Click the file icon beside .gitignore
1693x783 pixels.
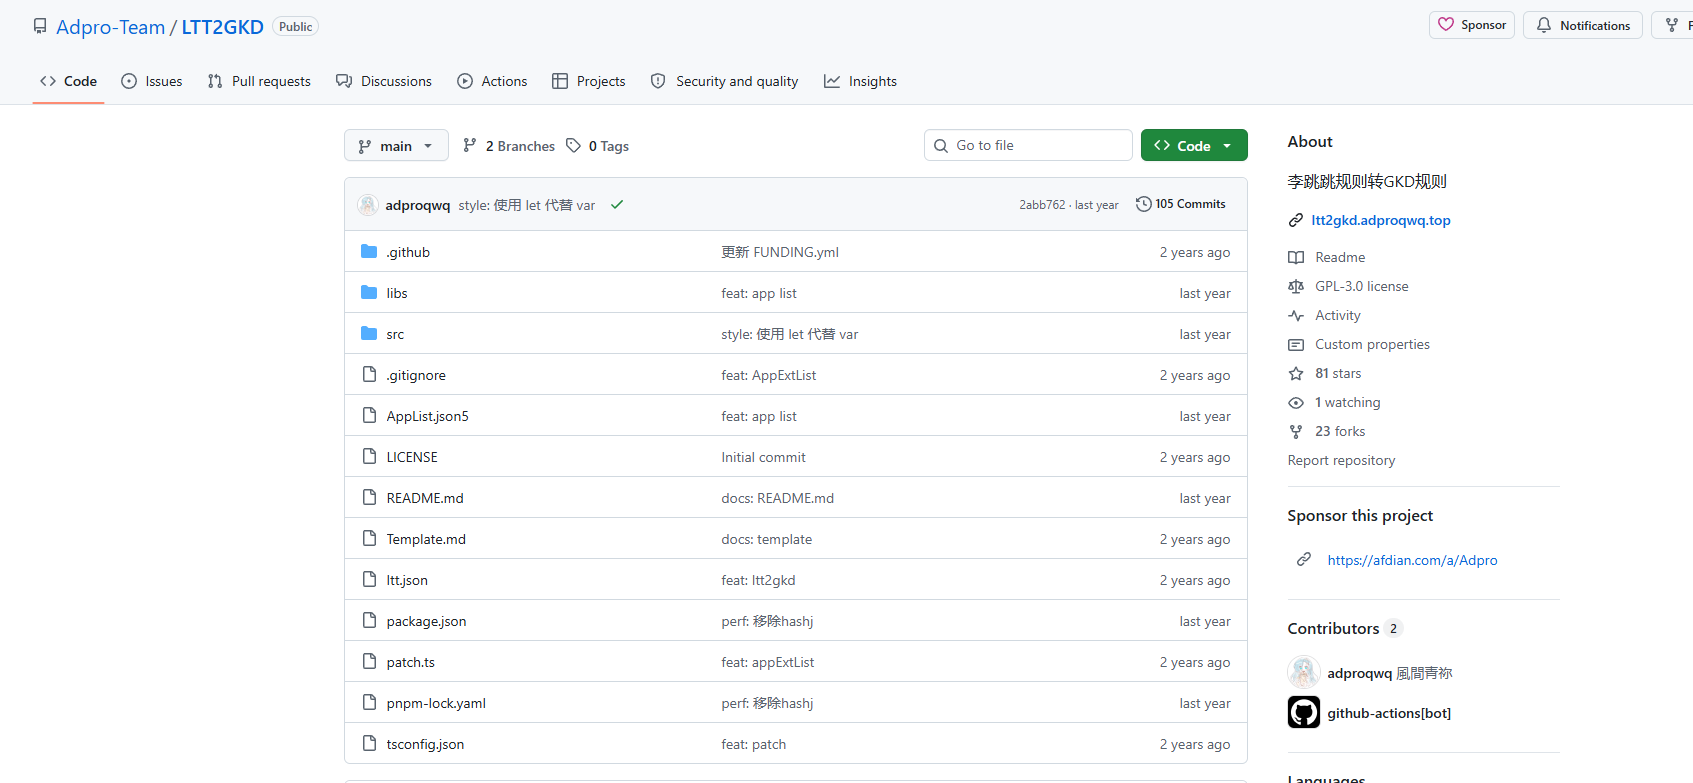point(369,374)
